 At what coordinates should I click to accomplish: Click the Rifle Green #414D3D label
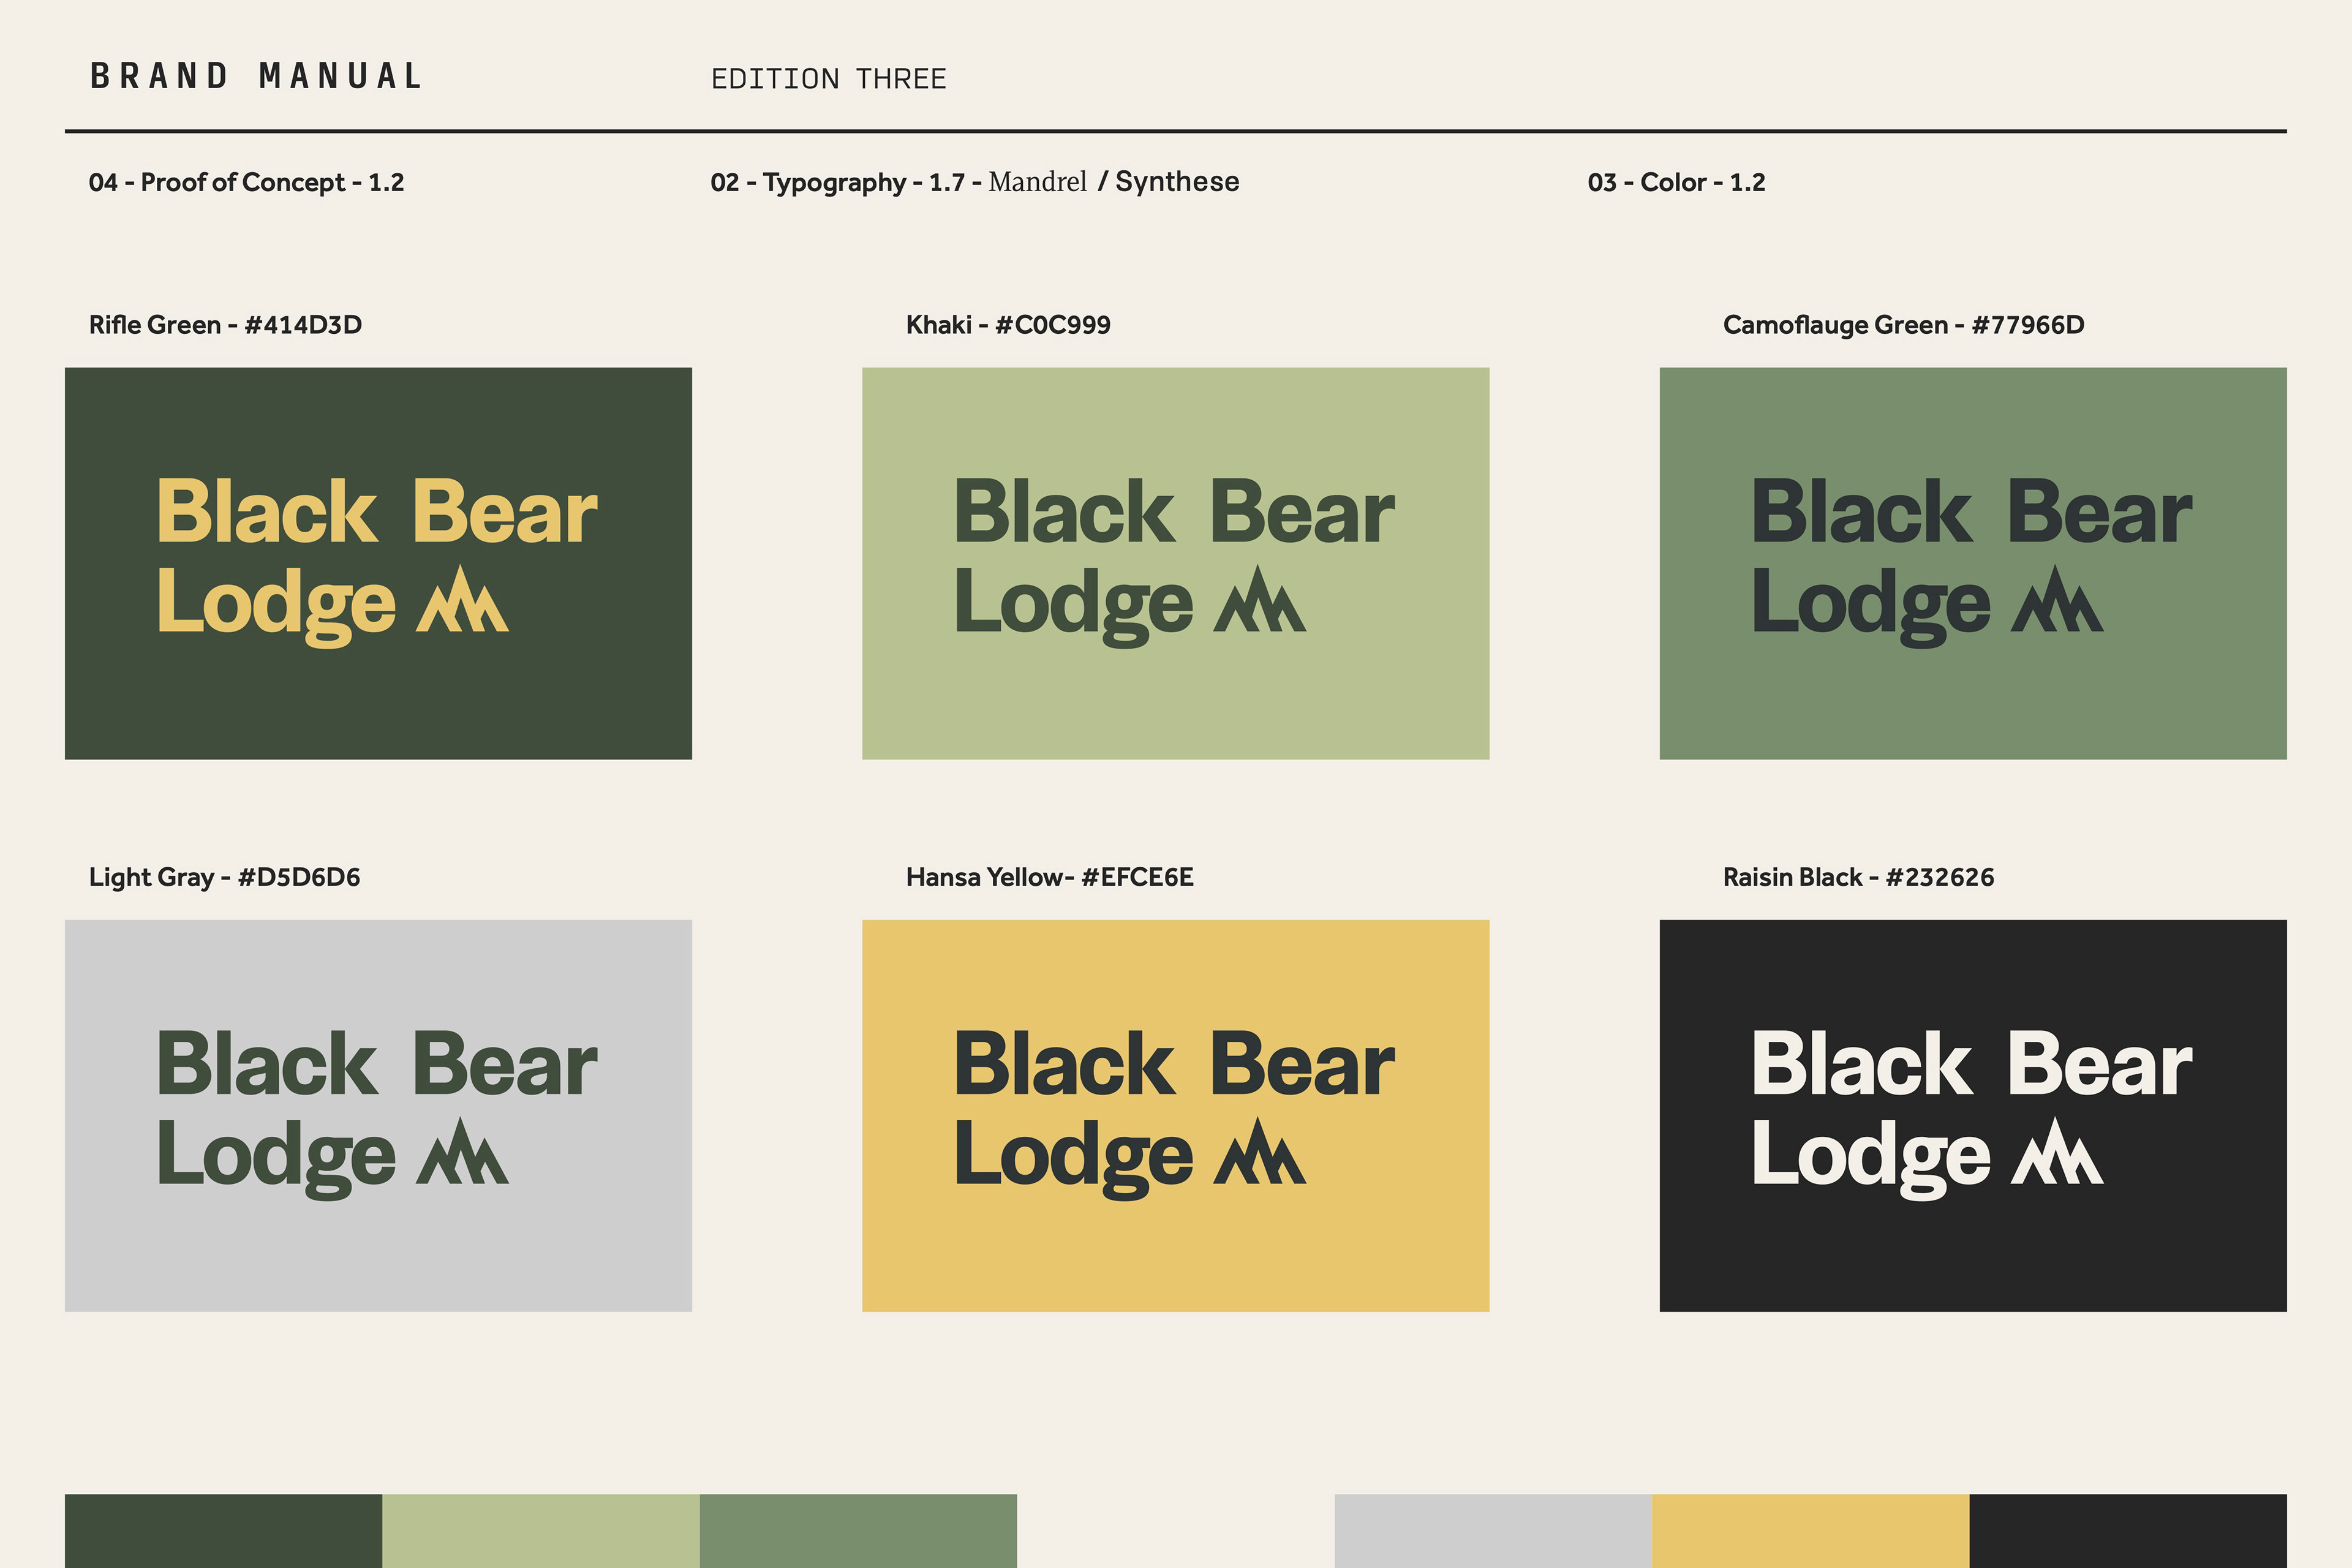tap(225, 325)
